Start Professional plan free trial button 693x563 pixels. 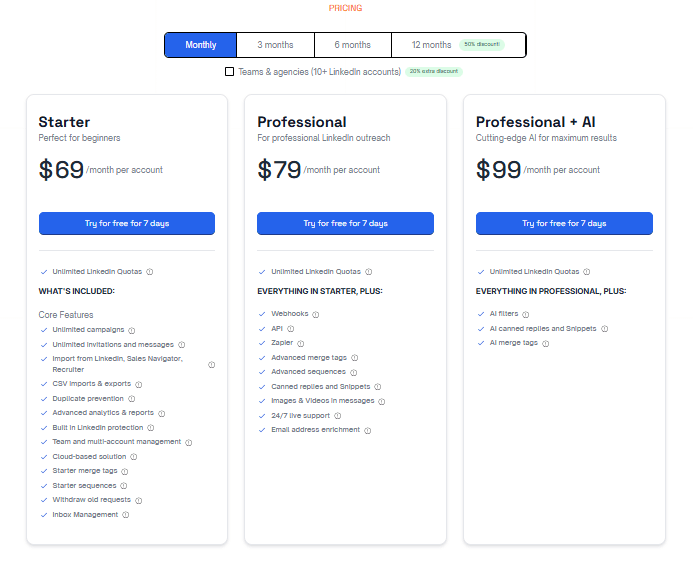pyautogui.click(x=345, y=223)
